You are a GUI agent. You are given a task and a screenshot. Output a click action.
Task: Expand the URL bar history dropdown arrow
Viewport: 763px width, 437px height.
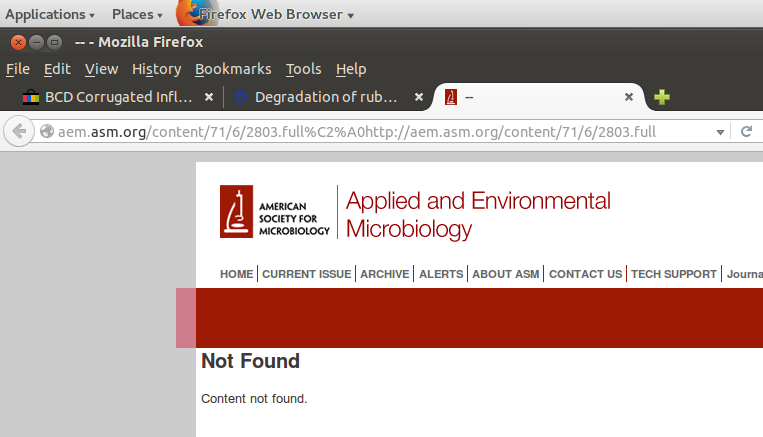coord(720,132)
